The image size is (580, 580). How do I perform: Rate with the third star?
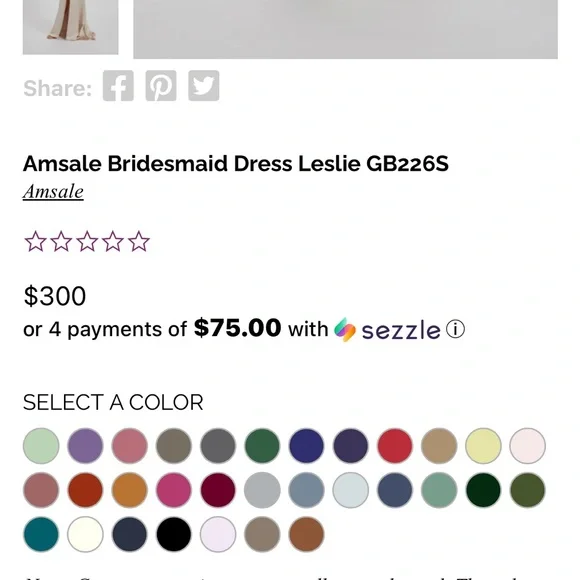pos(87,242)
